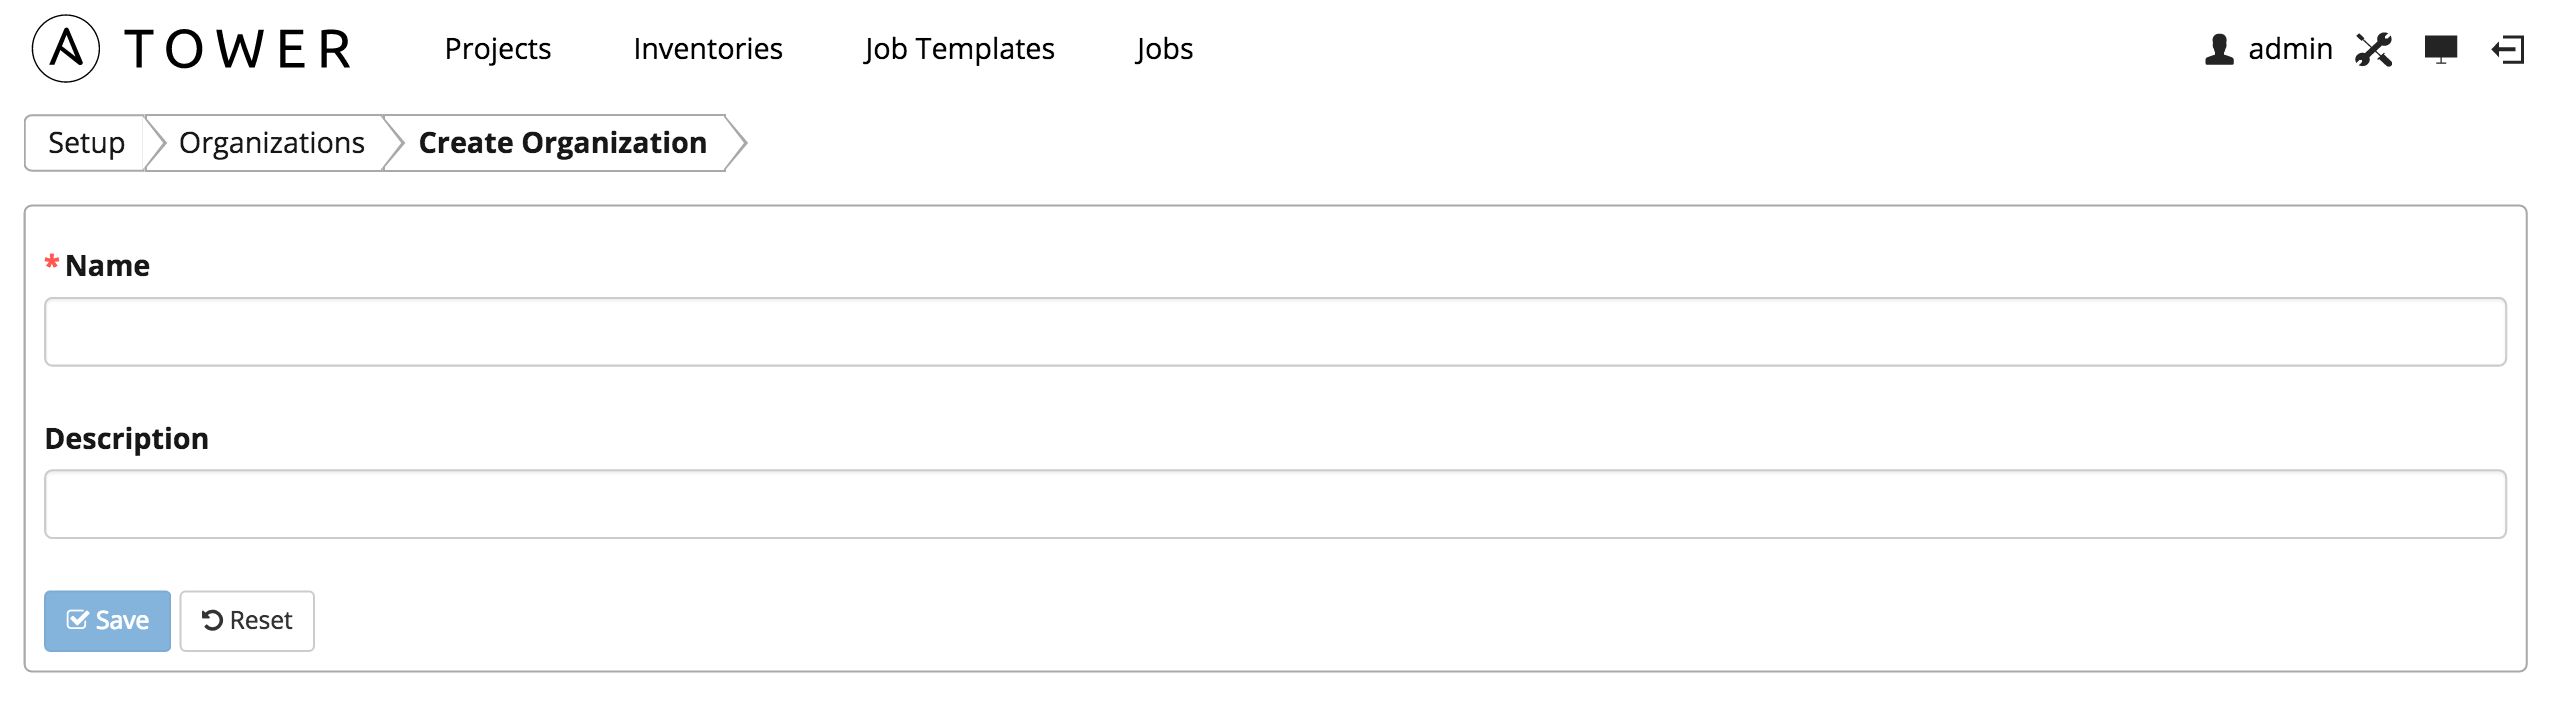Open the monitor portal mode icon
Image resolution: width=2554 pixels, height=720 pixels.
point(2441,49)
